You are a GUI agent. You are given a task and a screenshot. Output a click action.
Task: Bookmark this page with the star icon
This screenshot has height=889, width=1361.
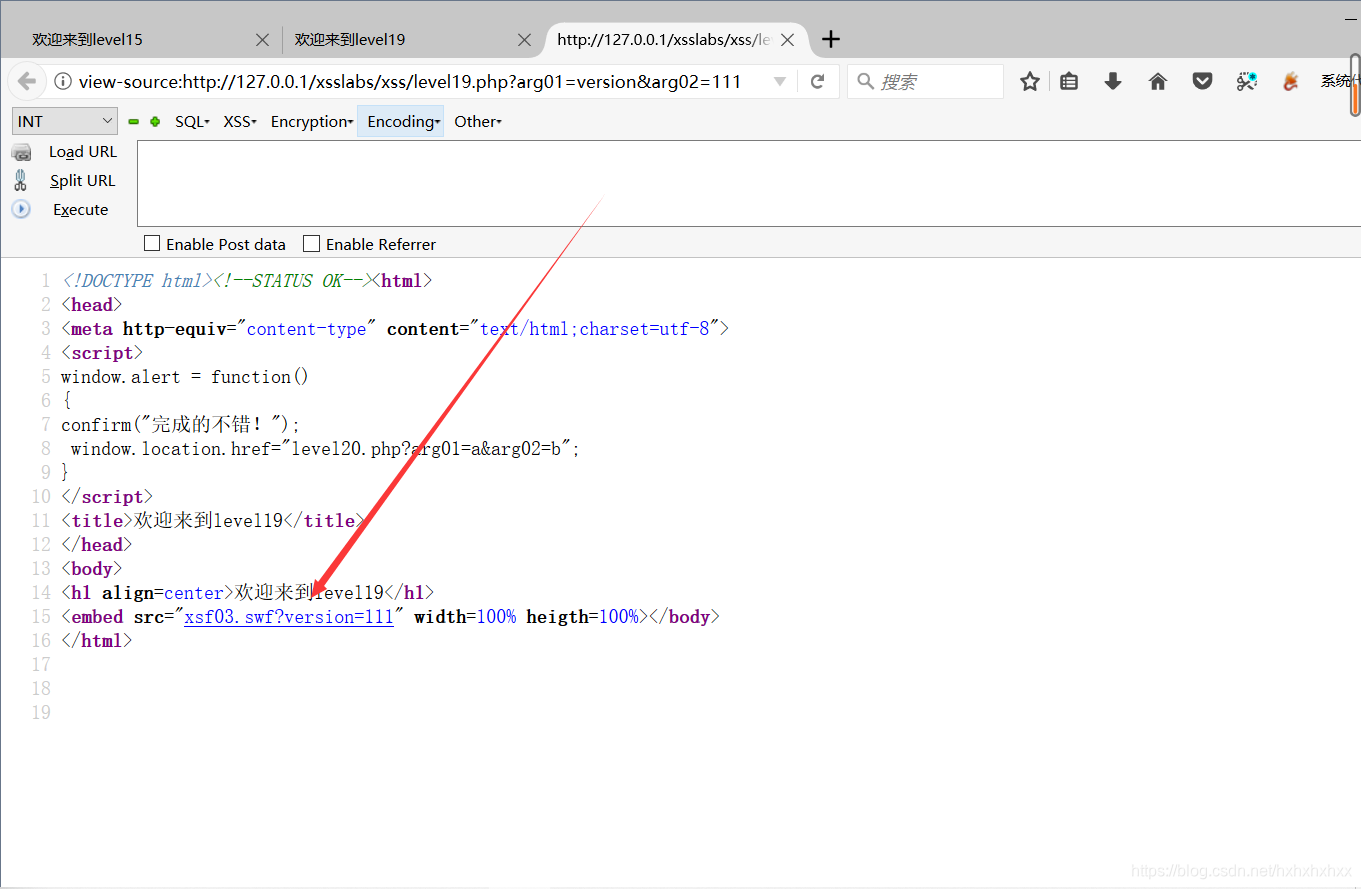pos(1030,82)
